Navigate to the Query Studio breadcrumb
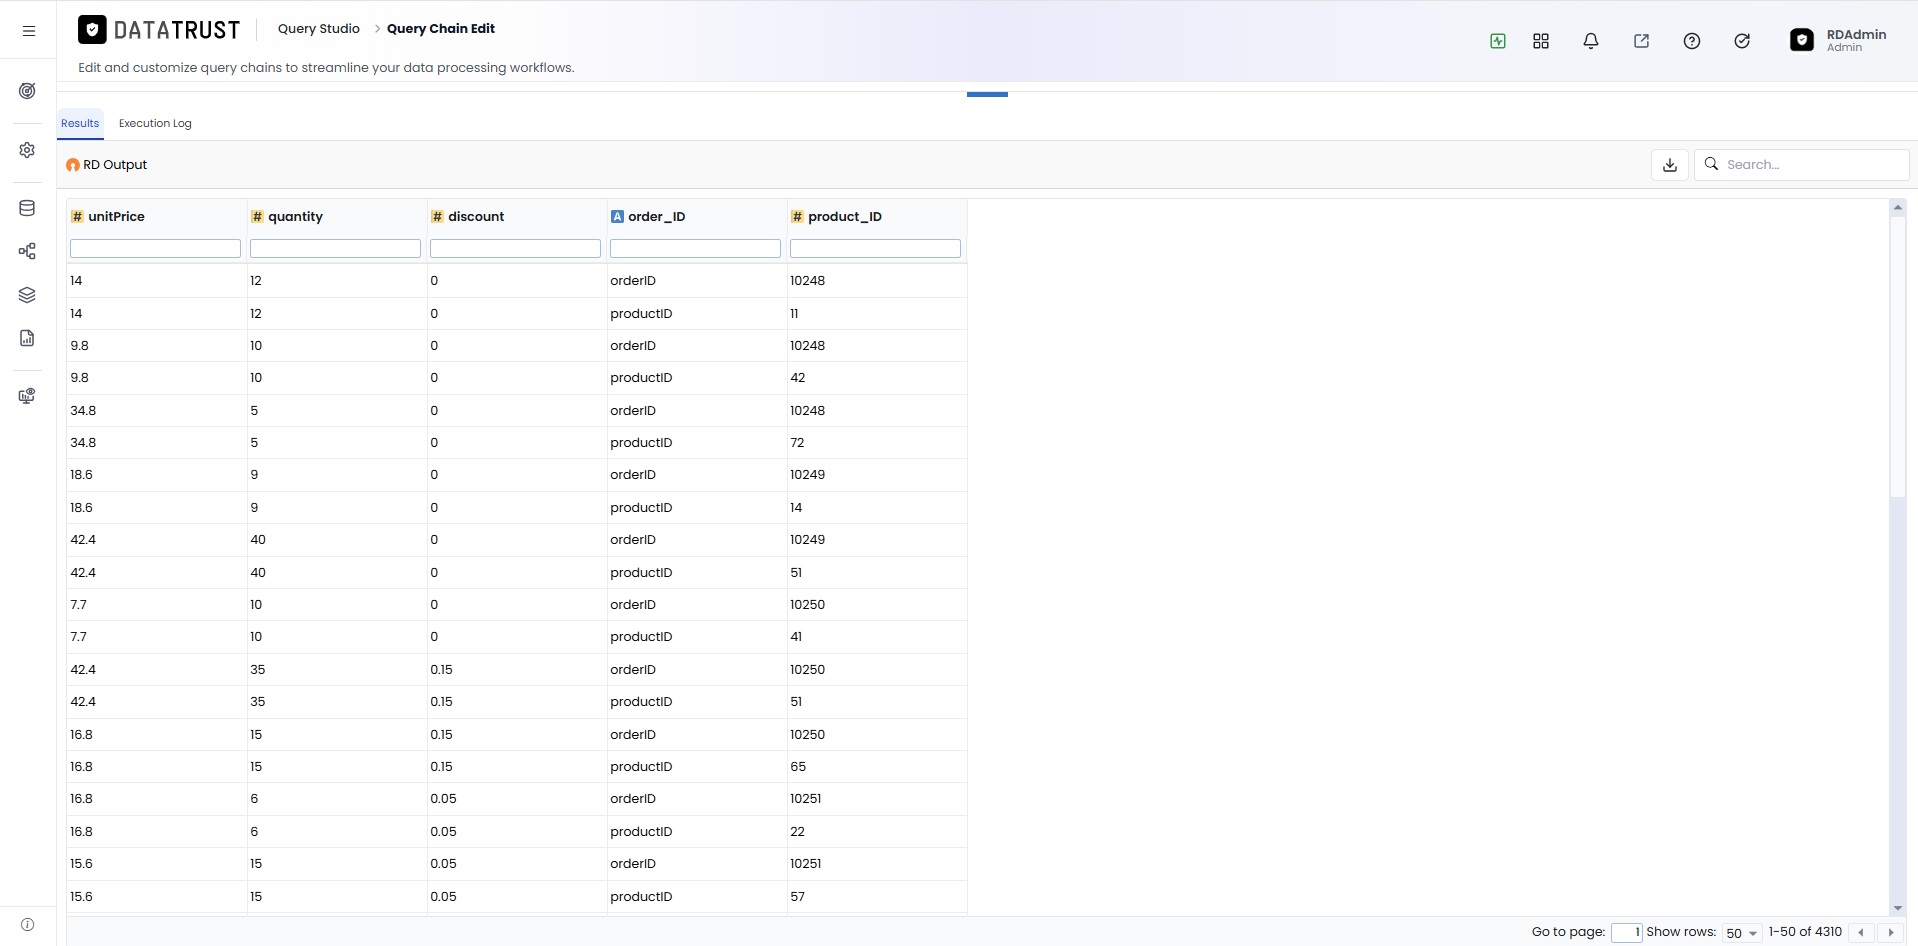The image size is (1918, 946). [x=319, y=29]
